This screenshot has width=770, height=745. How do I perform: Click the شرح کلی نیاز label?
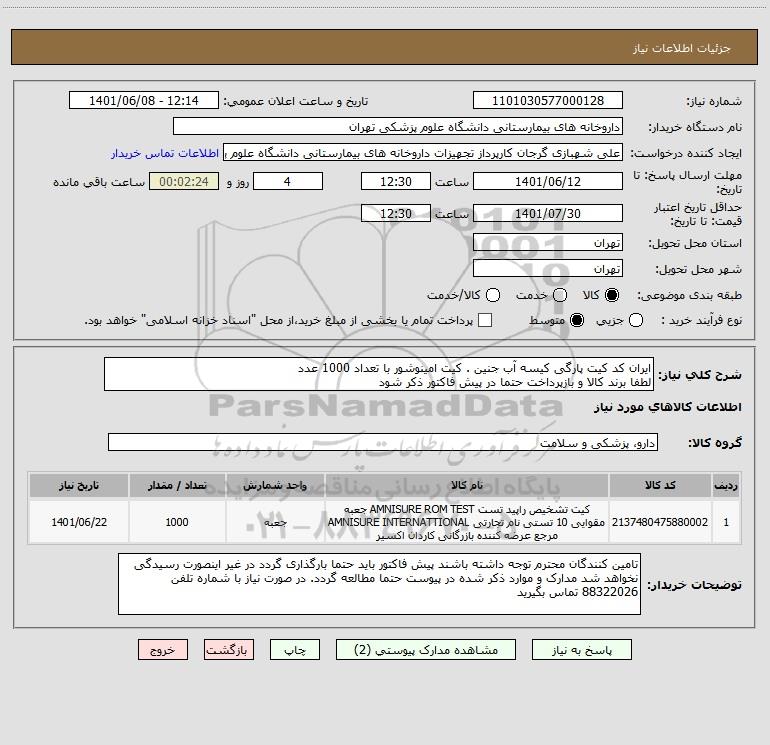tap(700, 375)
